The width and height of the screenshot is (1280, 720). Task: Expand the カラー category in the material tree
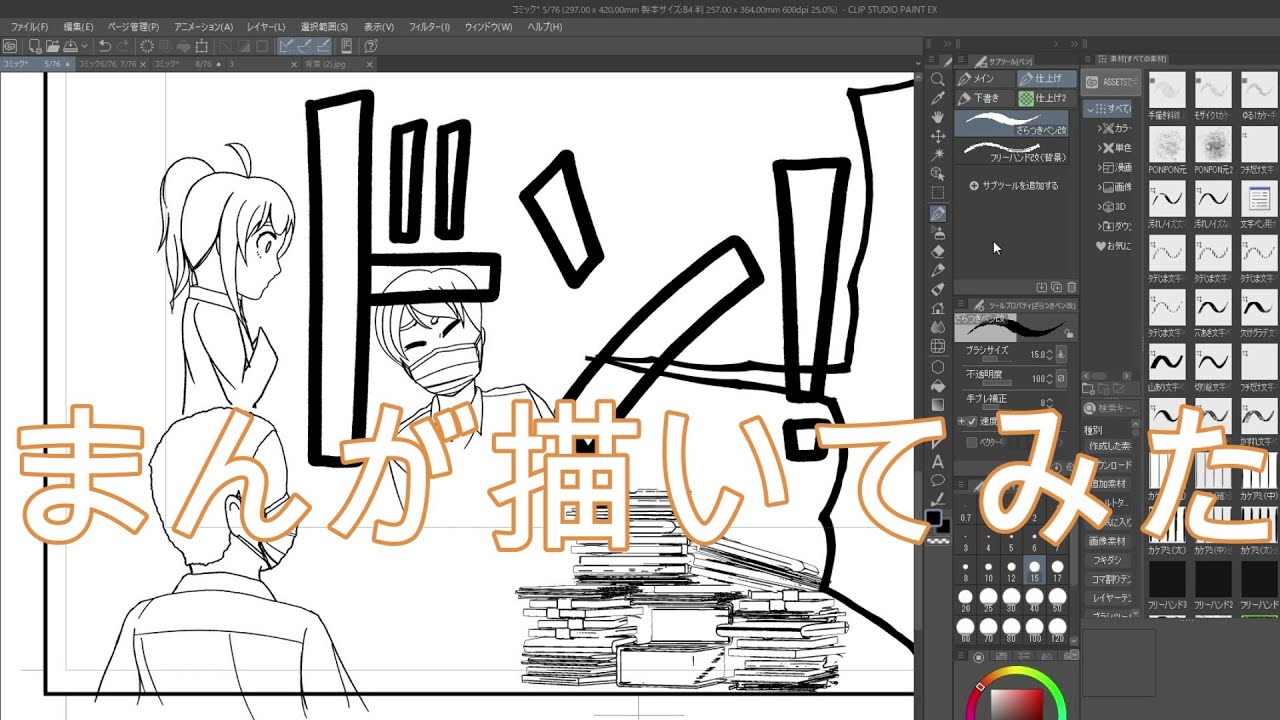1099,128
